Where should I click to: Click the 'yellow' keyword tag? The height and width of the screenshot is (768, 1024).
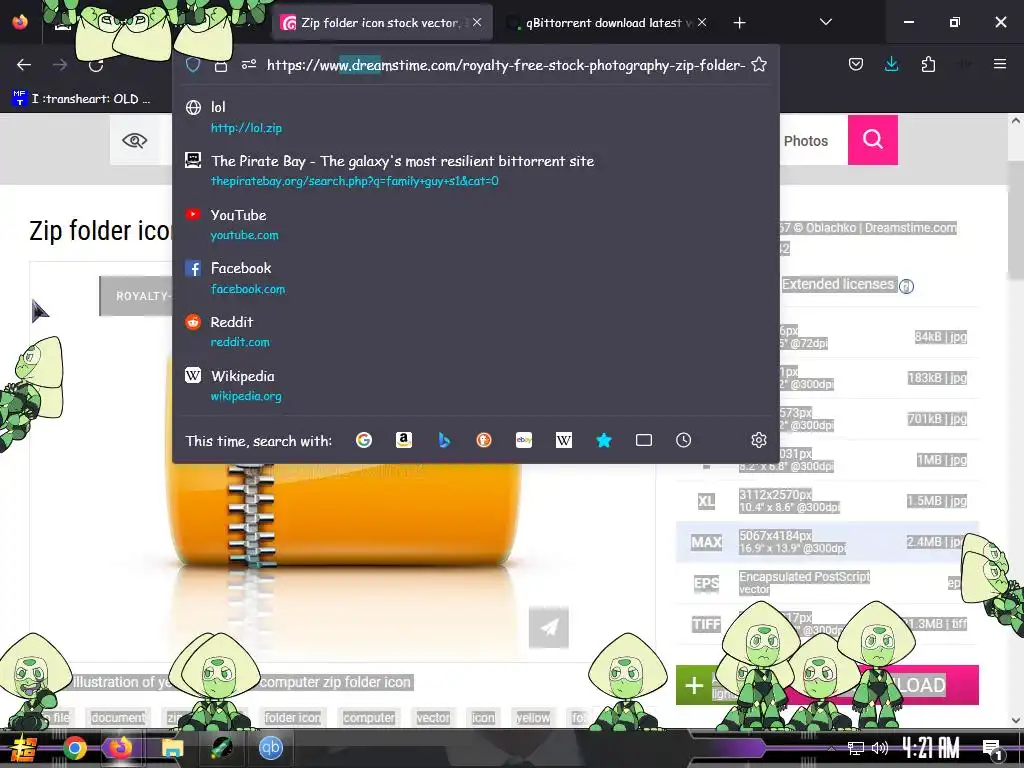533,718
